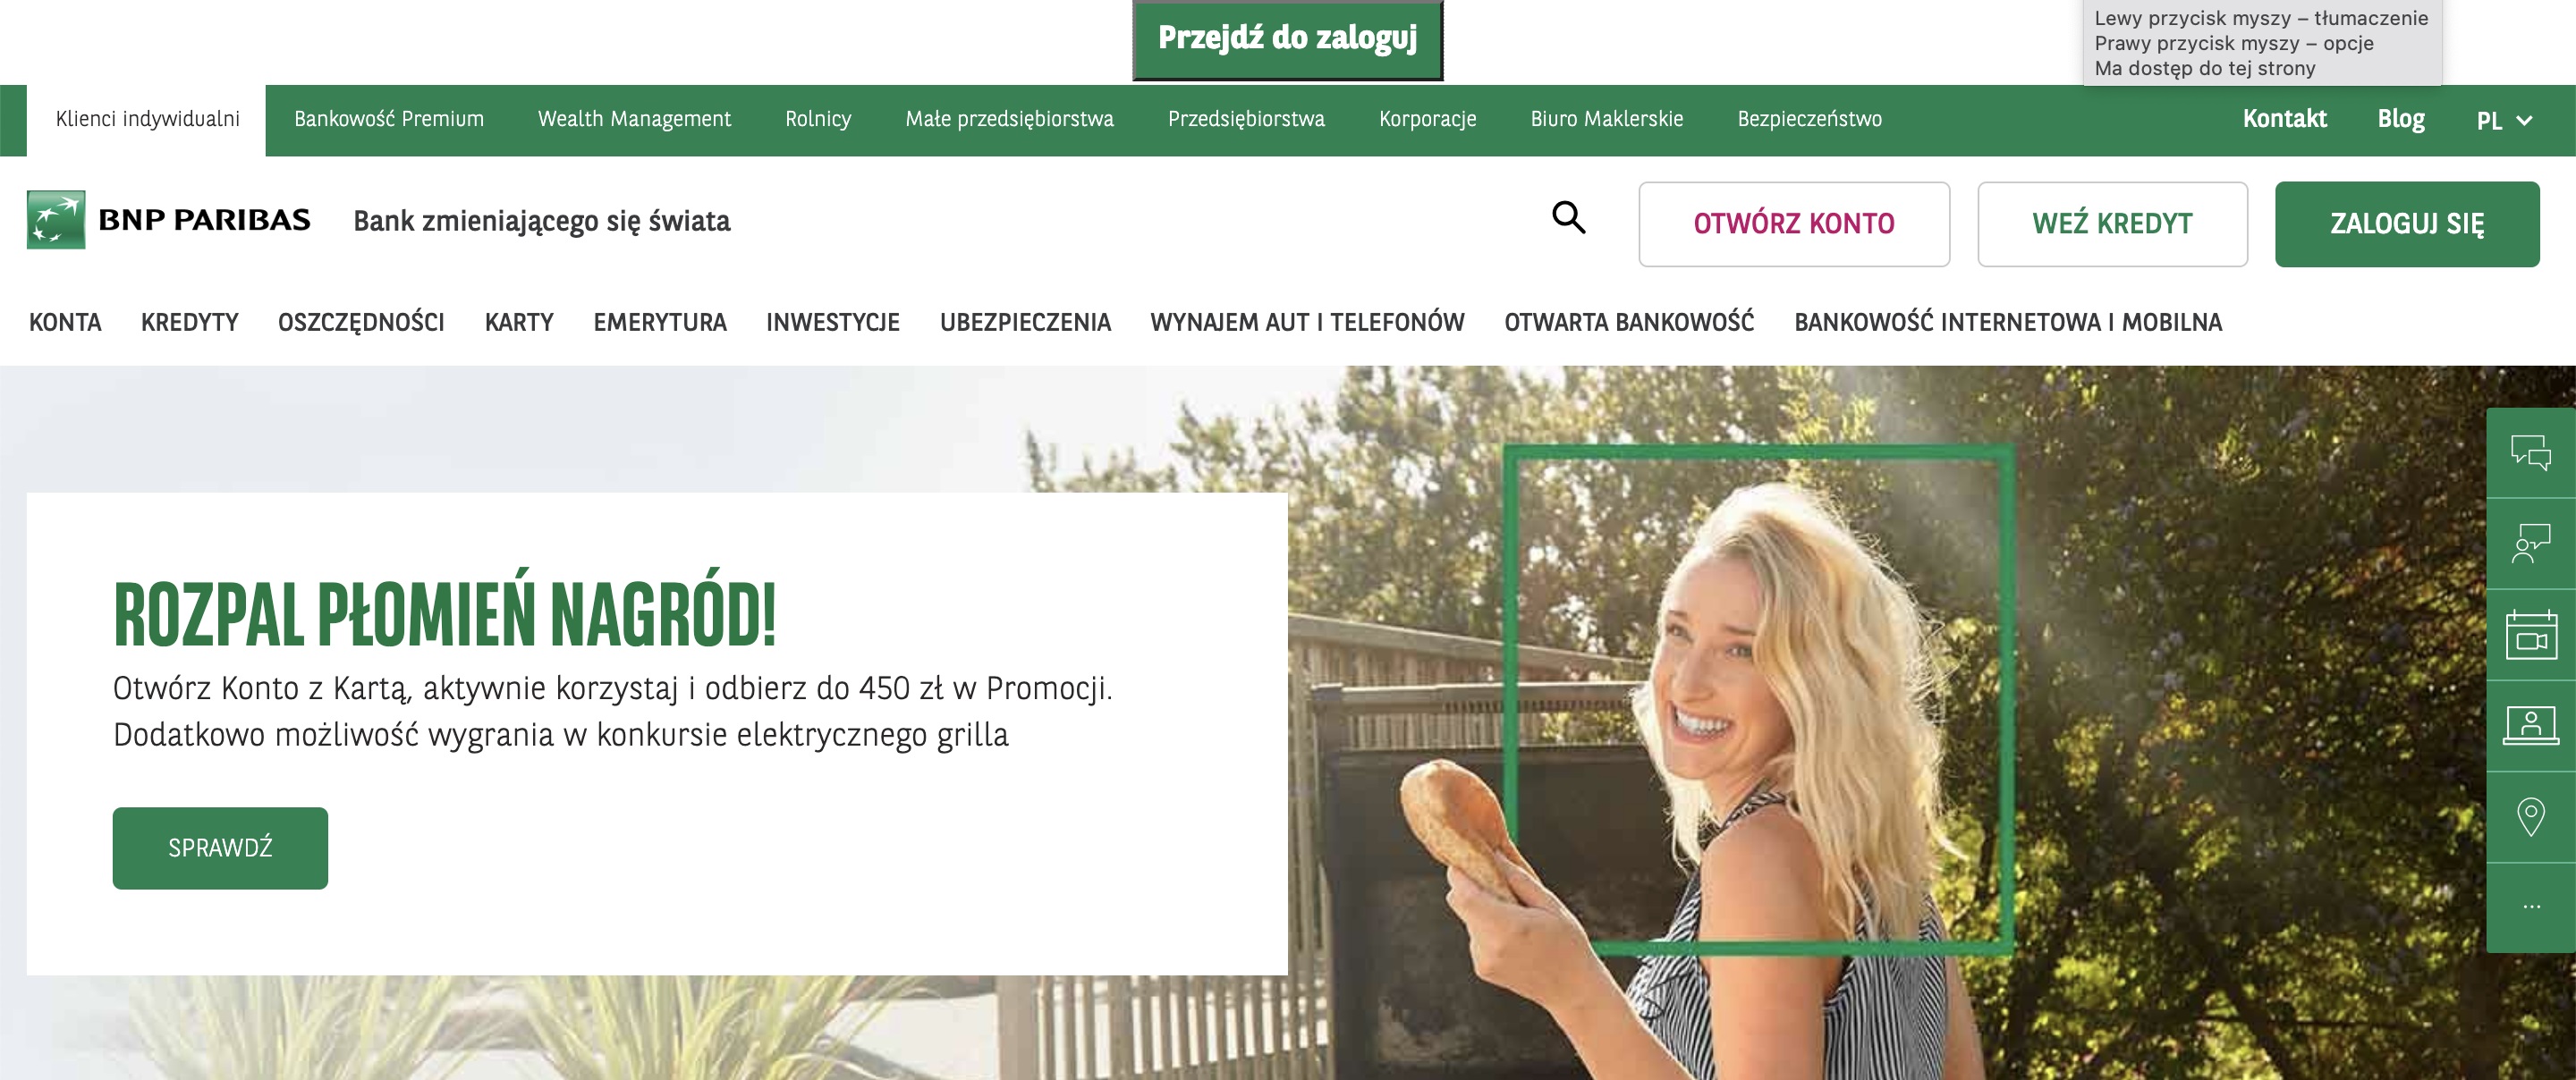The height and width of the screenshot is (1080, 2576).
Task: Click the Przejdź do zaloguj skip link
Action: [x=1287, y=38]
